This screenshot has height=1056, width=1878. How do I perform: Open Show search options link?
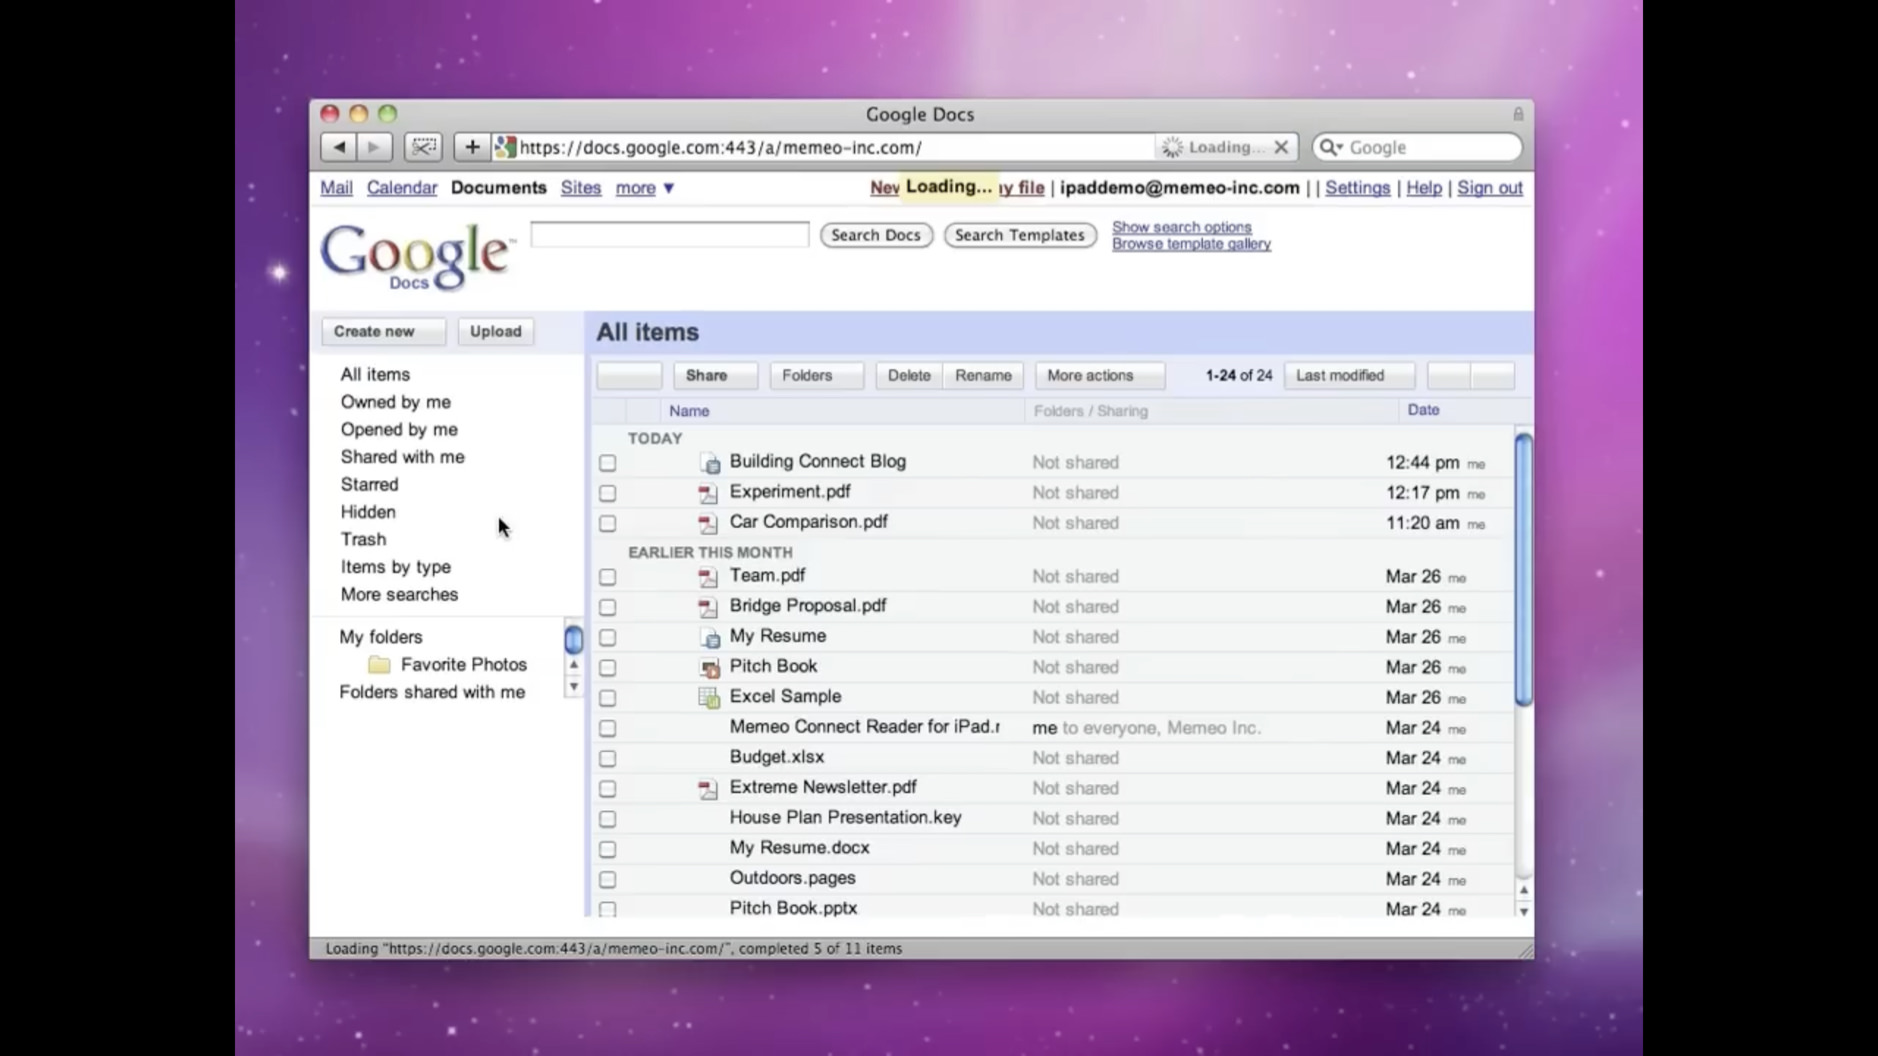click(1181, 227)
